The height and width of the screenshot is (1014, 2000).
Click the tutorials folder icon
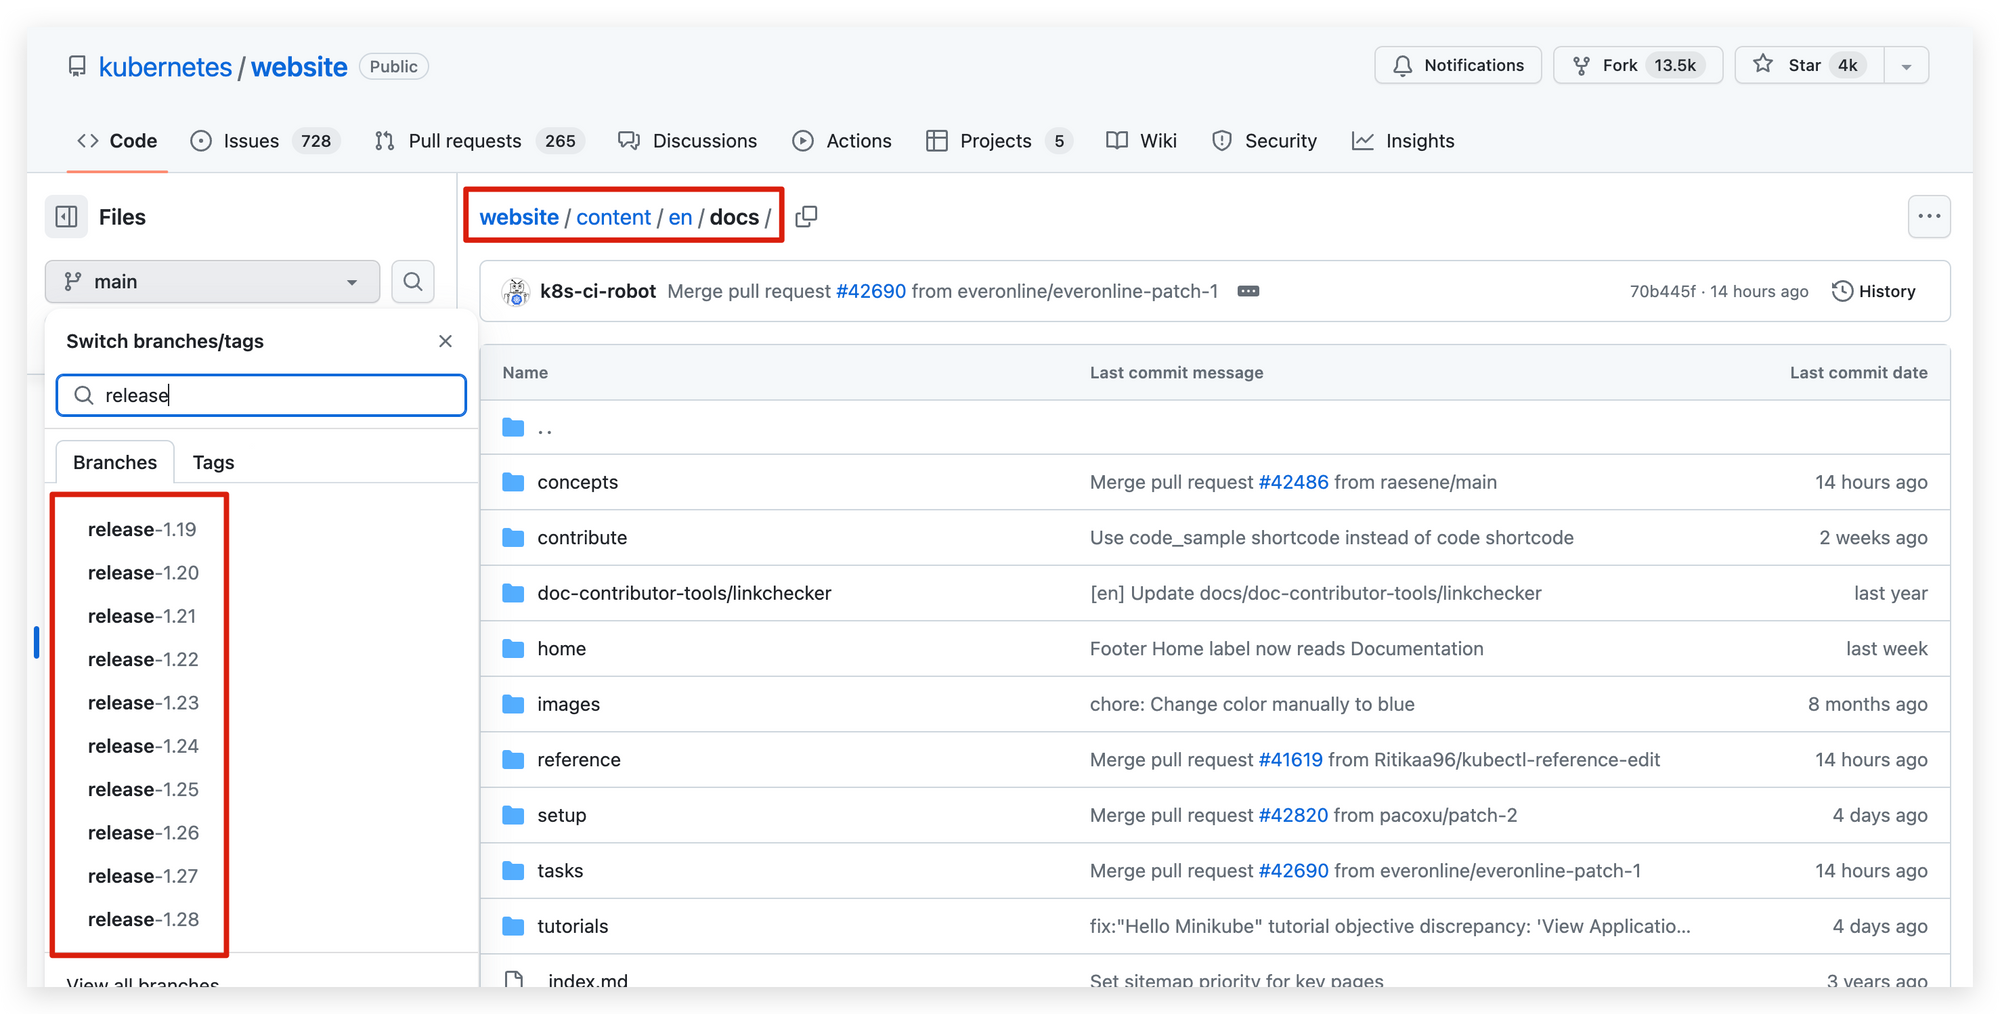[513, 926]
